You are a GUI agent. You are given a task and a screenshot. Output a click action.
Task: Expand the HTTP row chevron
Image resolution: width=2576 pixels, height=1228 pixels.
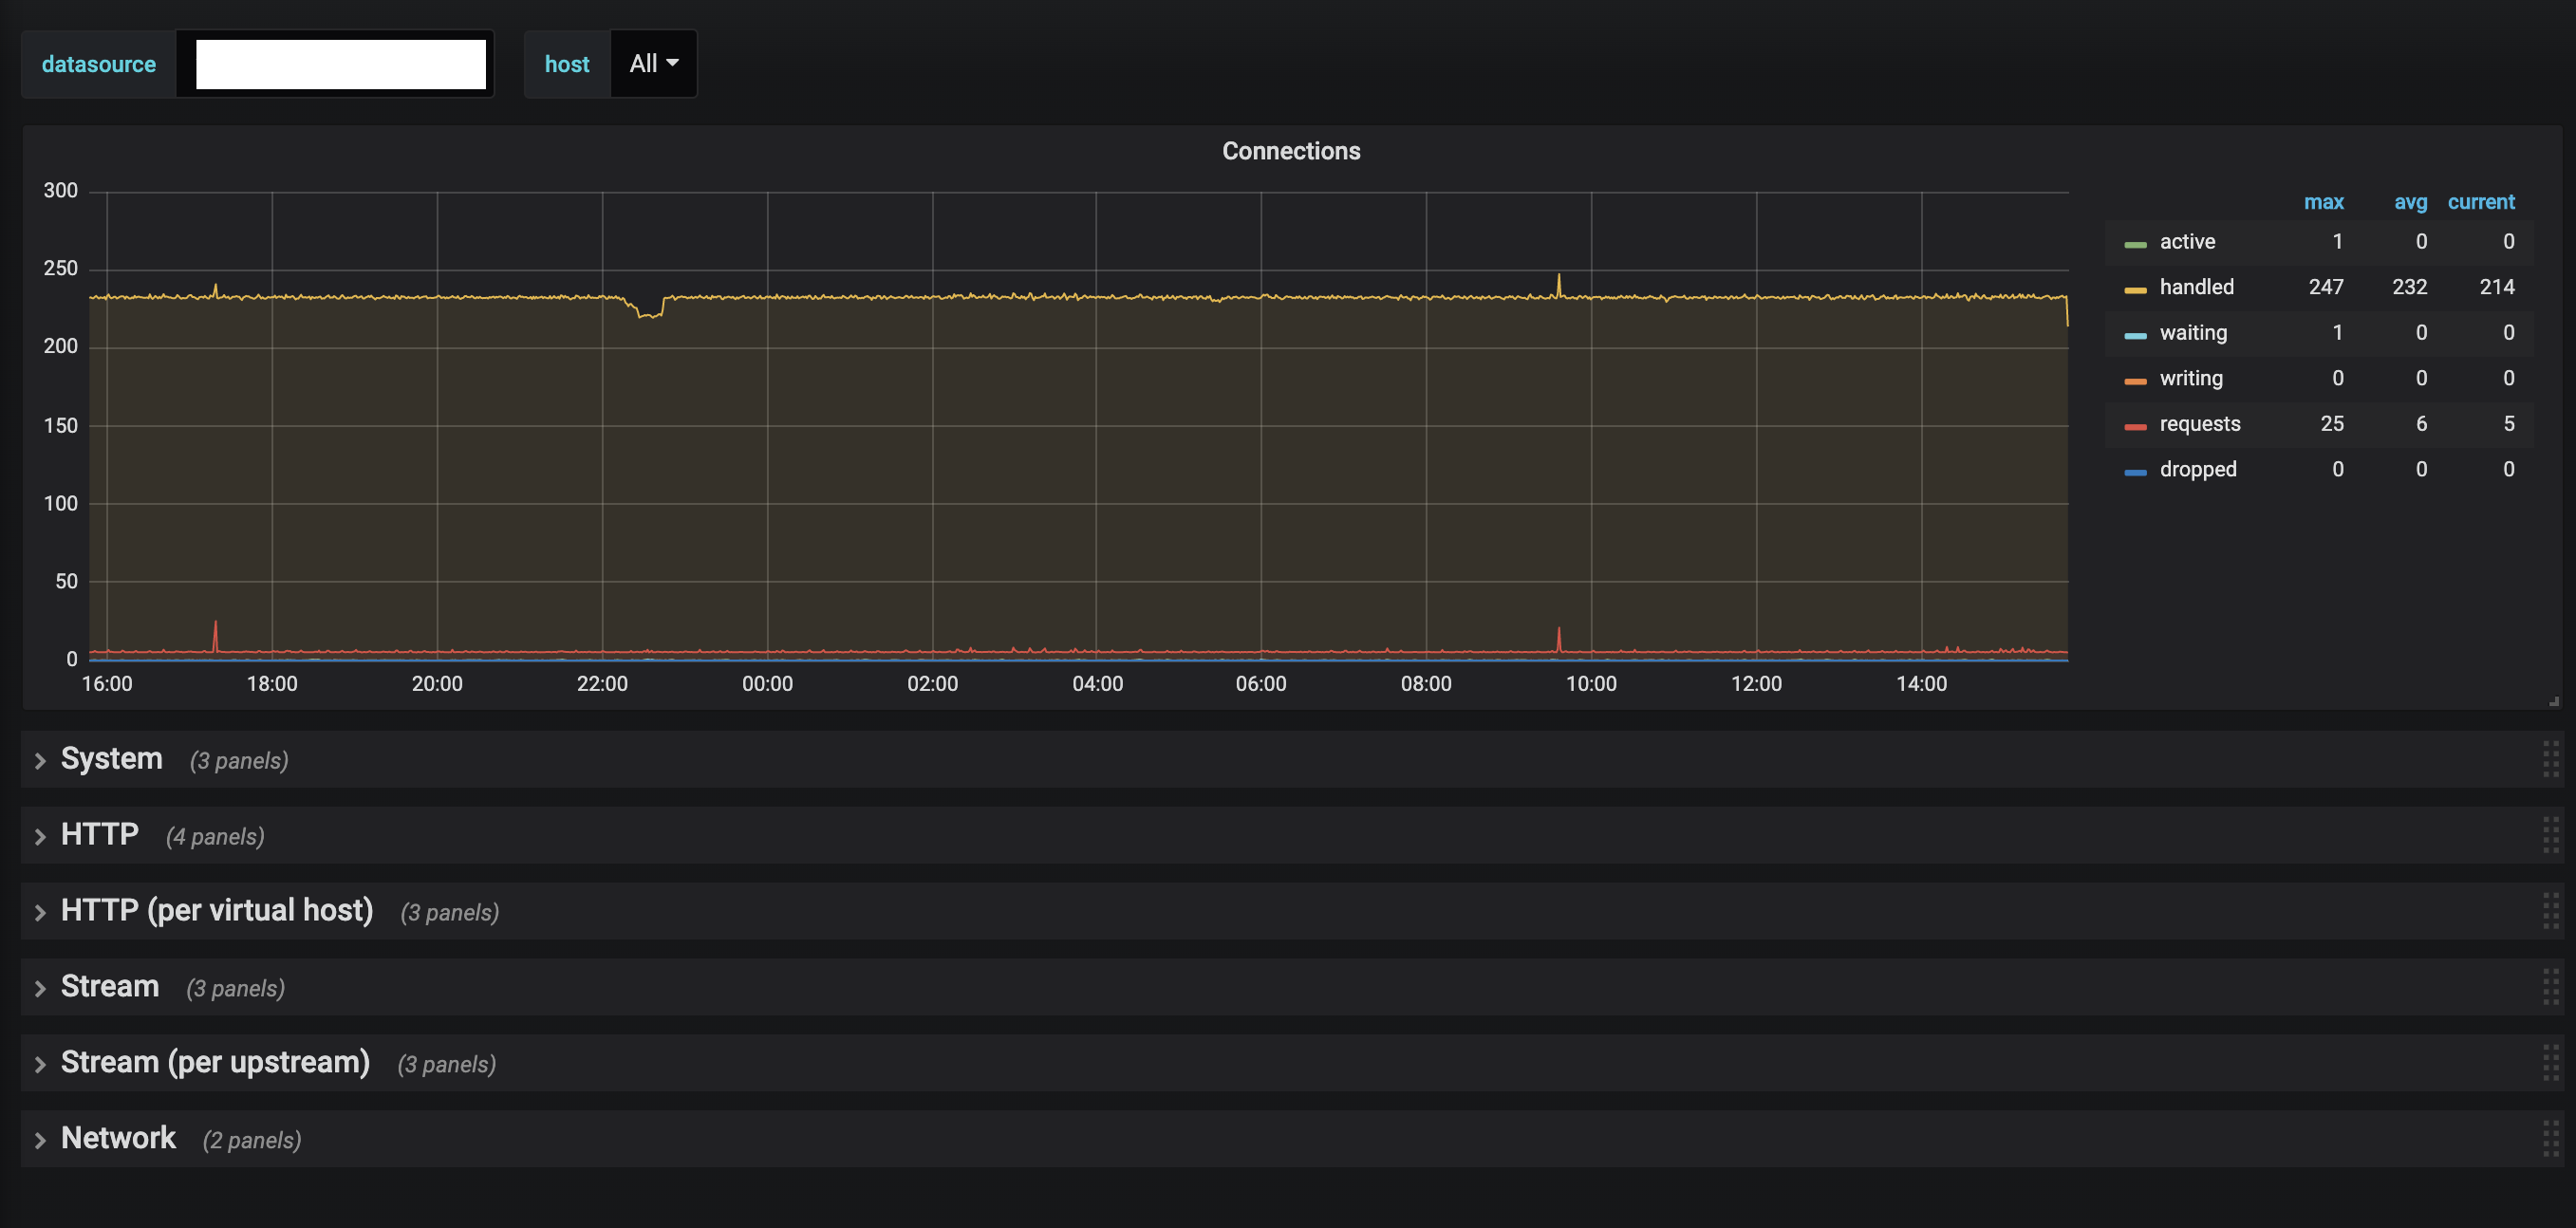[x=40, y=837]
